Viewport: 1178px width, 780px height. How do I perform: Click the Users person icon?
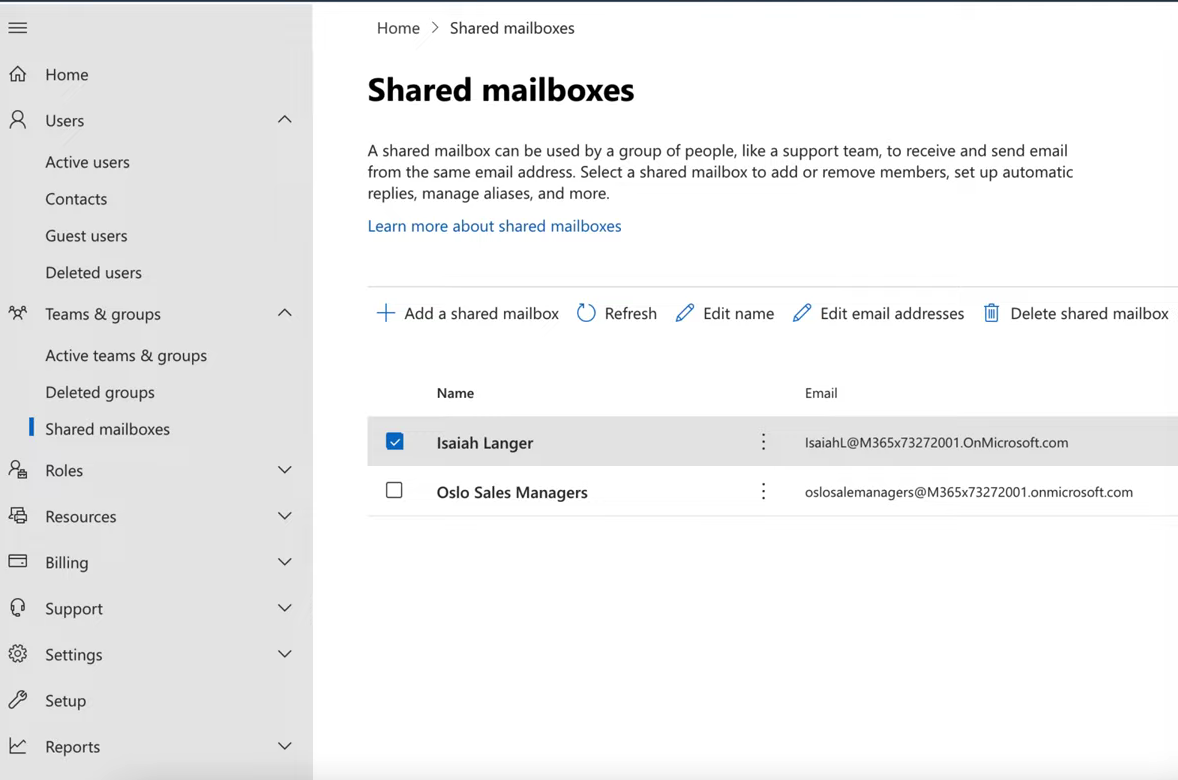click(x=18, y=119)
